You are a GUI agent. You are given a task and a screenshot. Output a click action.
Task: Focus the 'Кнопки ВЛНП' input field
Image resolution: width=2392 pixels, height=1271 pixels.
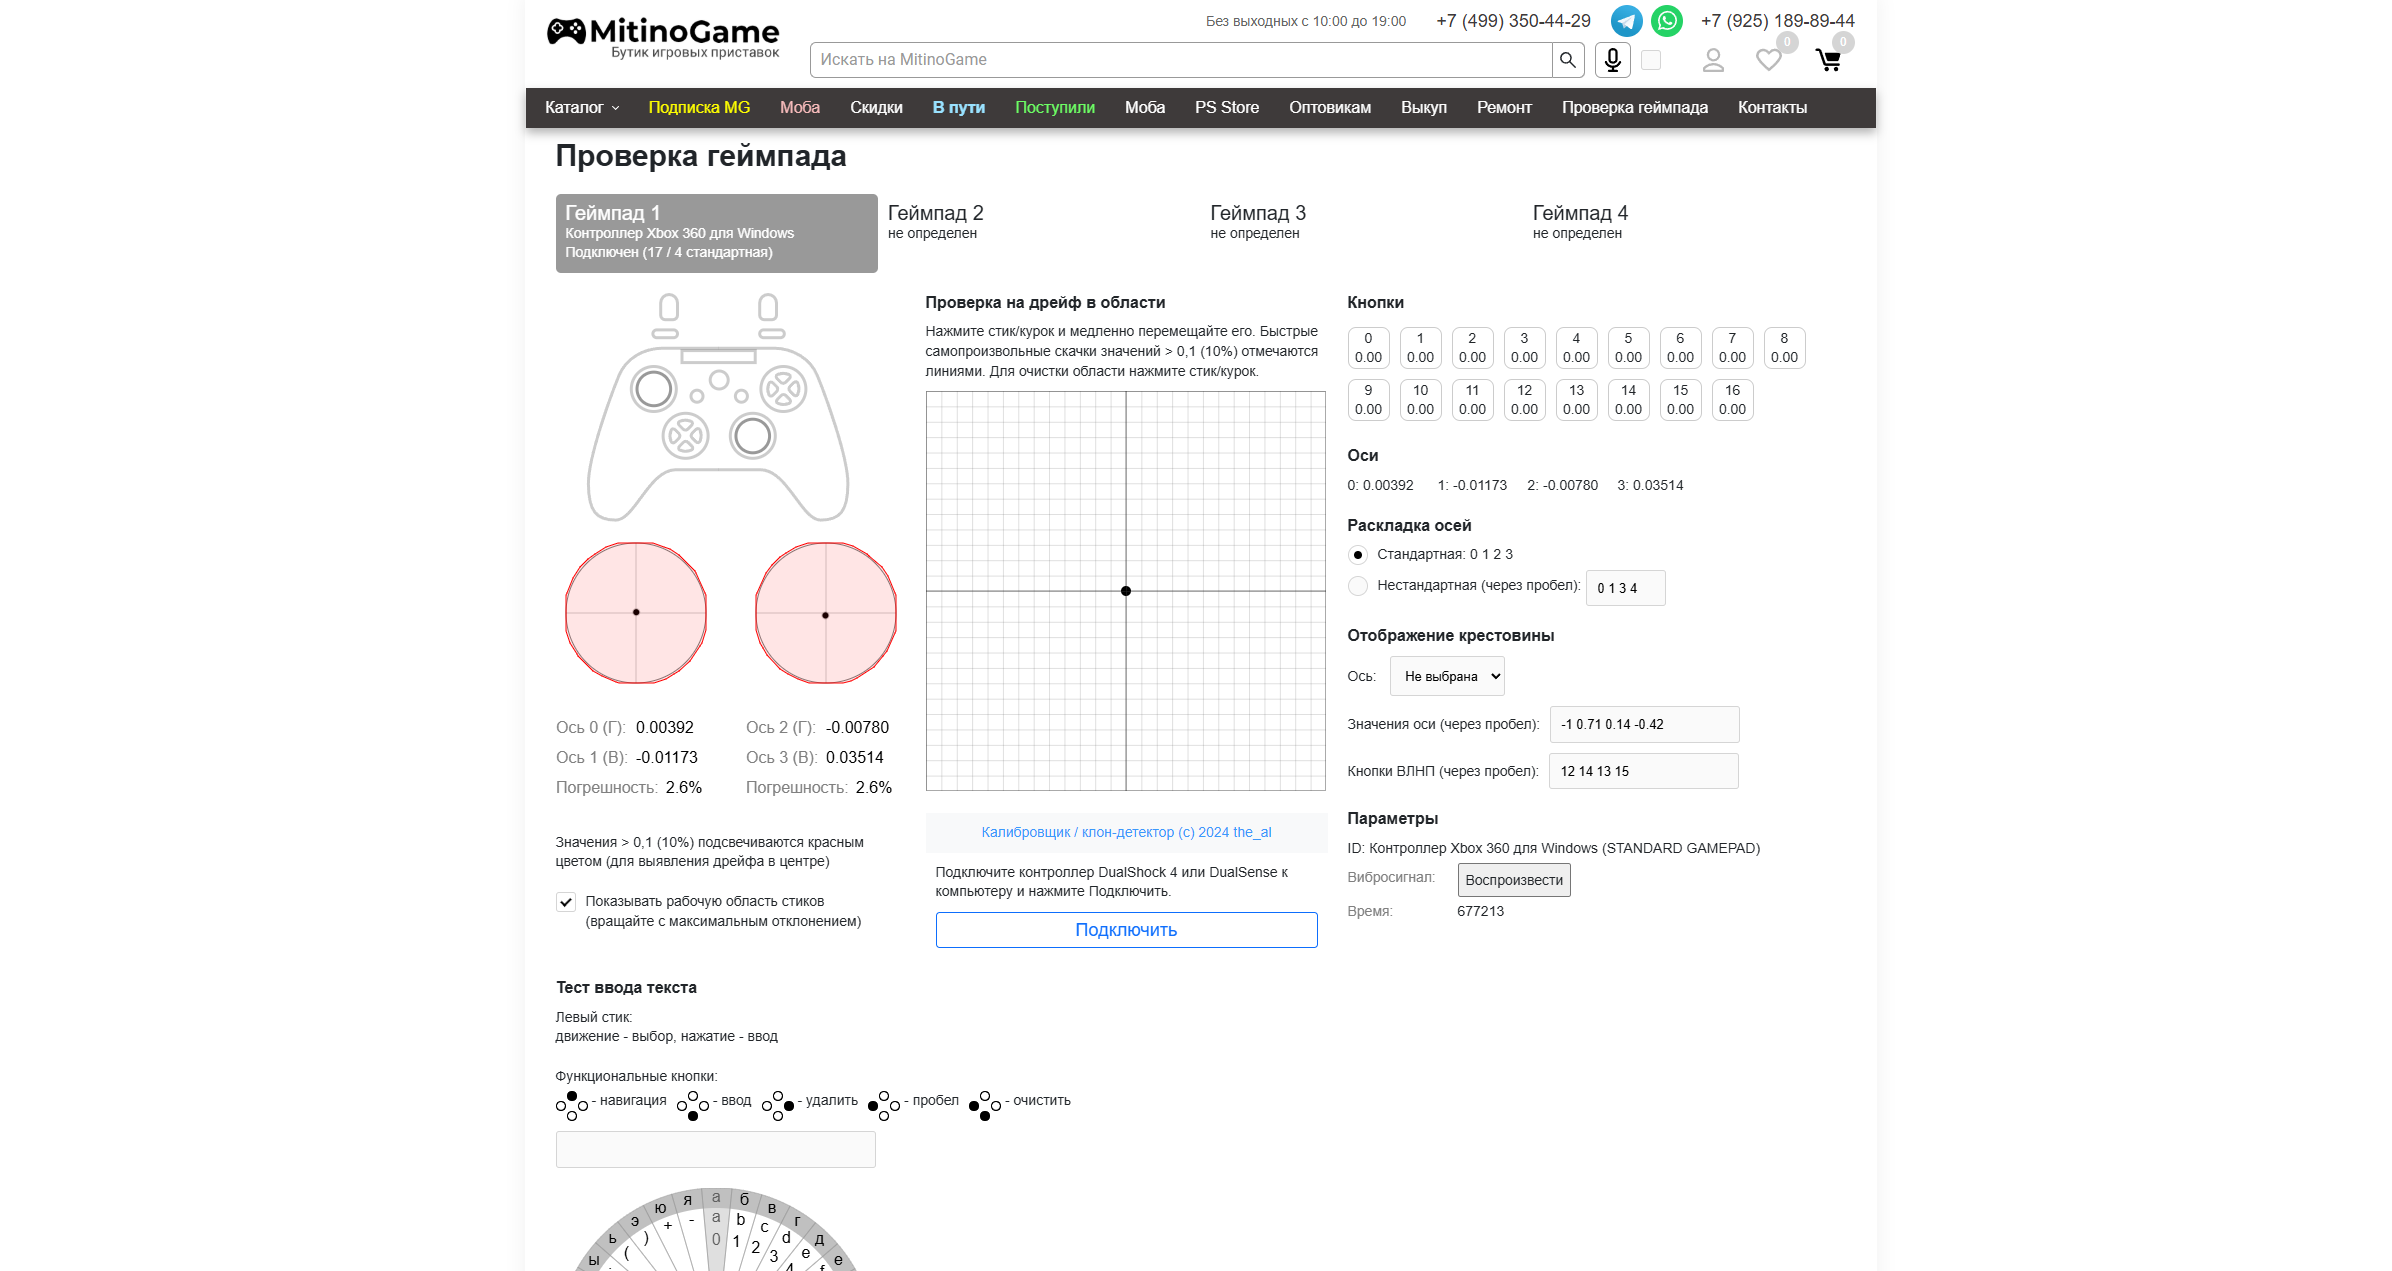[1644, 771]
